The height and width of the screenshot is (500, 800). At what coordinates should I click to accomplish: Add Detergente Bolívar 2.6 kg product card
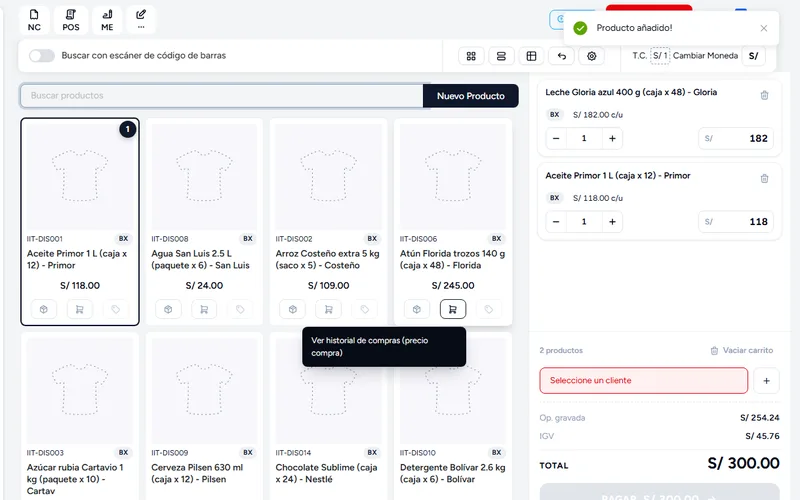[x=453, y=416]
